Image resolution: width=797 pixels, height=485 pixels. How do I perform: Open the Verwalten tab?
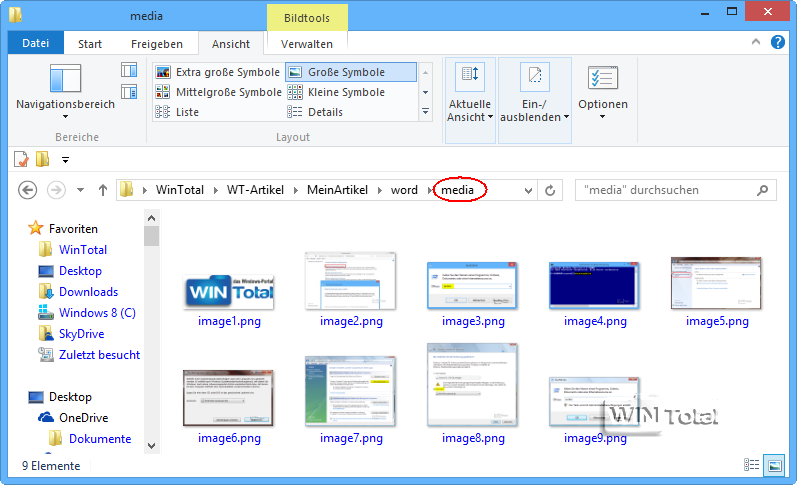click(307, 44)
